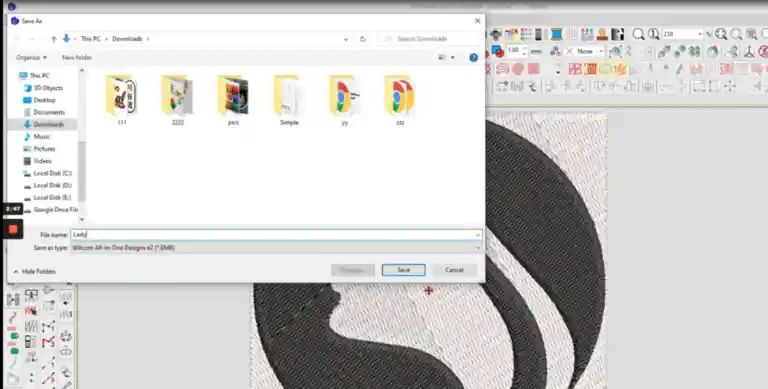Click the red wavy lines stitch icon
Screen dimensions: 768x389
point(503,69)
